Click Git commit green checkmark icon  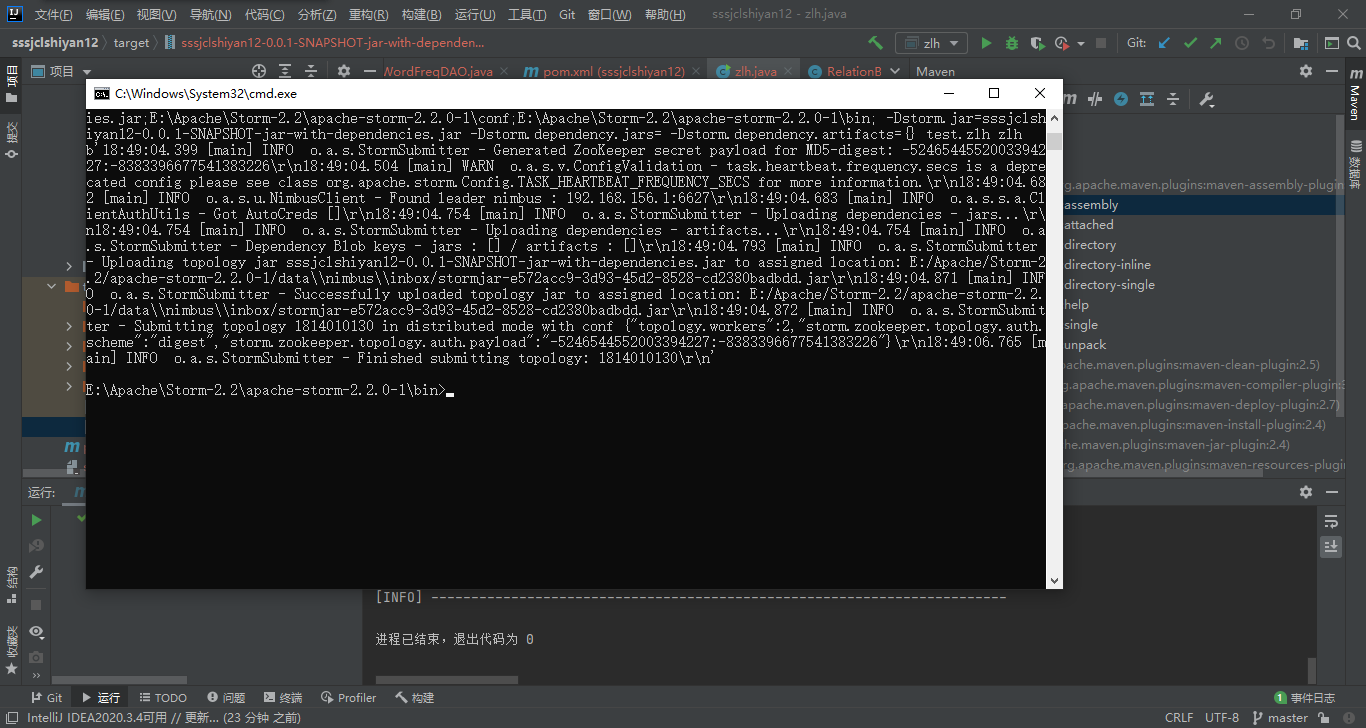pos(1190,43)
